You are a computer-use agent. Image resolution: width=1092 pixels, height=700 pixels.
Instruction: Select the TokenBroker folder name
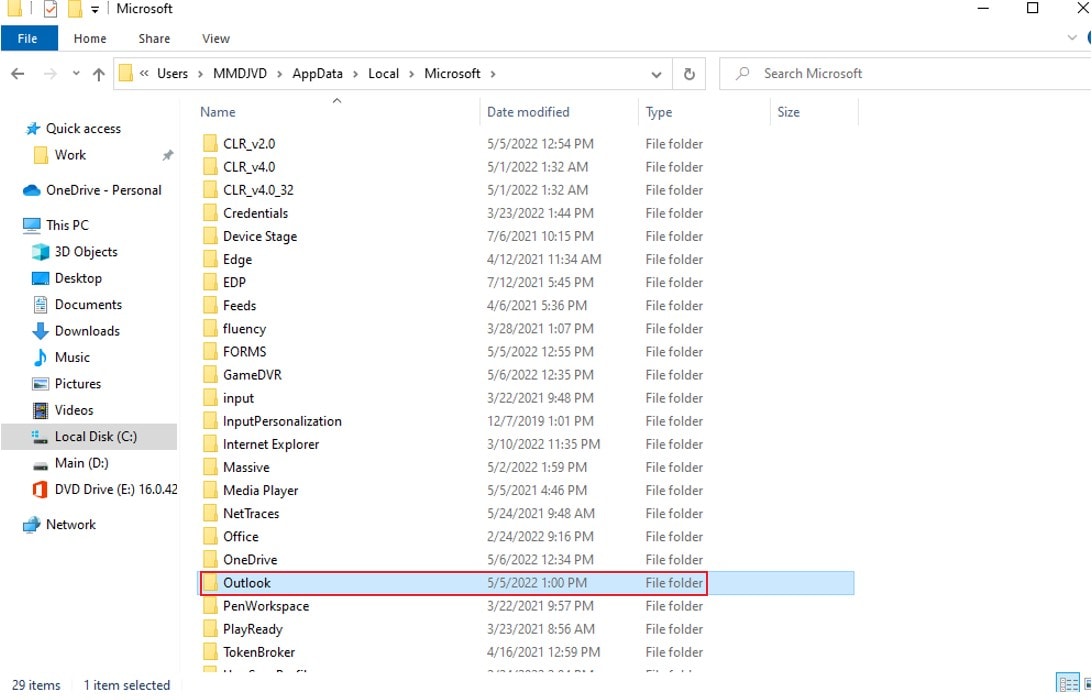point(259,653)
